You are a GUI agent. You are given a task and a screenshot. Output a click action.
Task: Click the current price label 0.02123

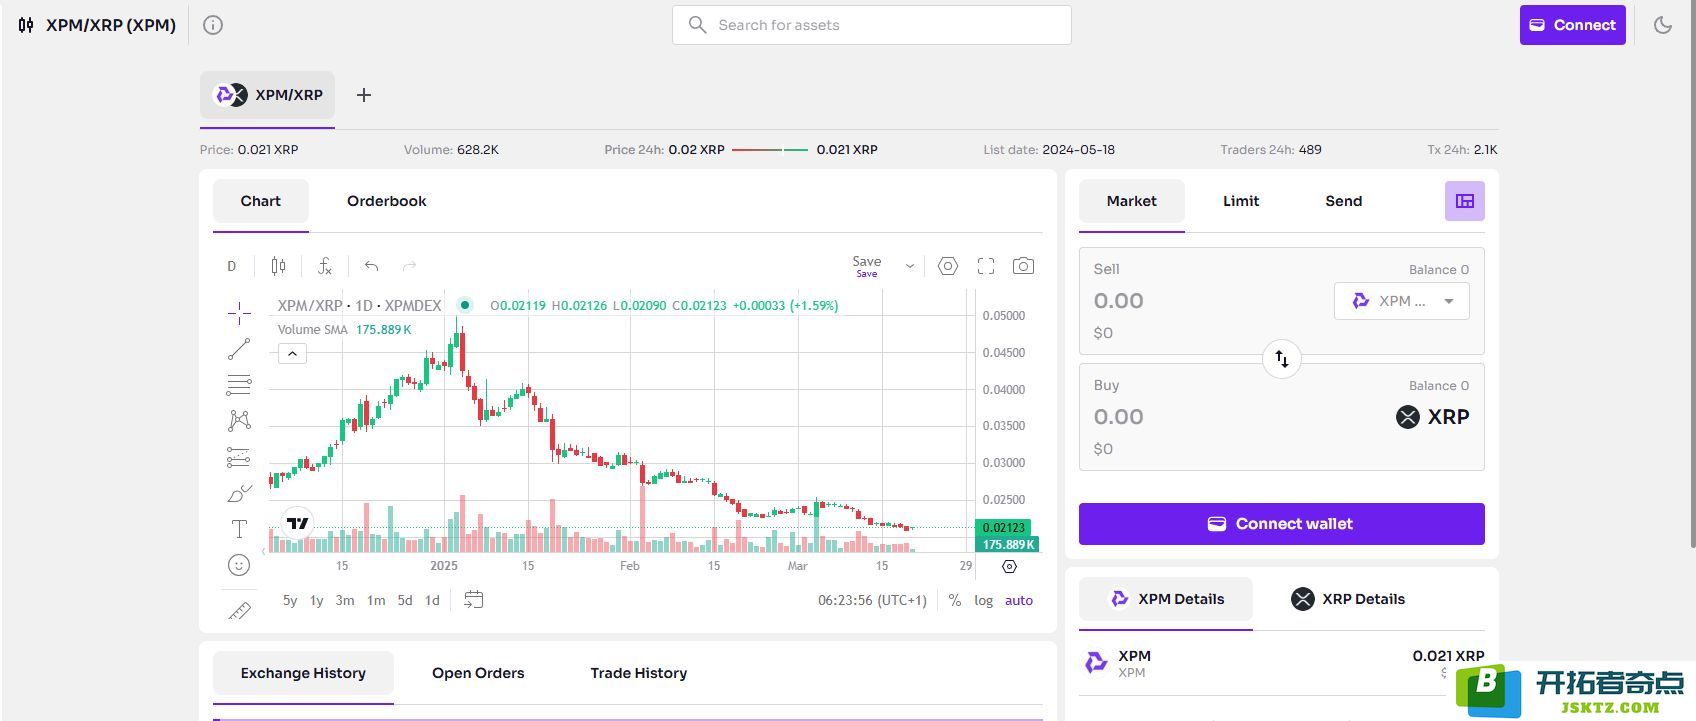click(1003, 527)
